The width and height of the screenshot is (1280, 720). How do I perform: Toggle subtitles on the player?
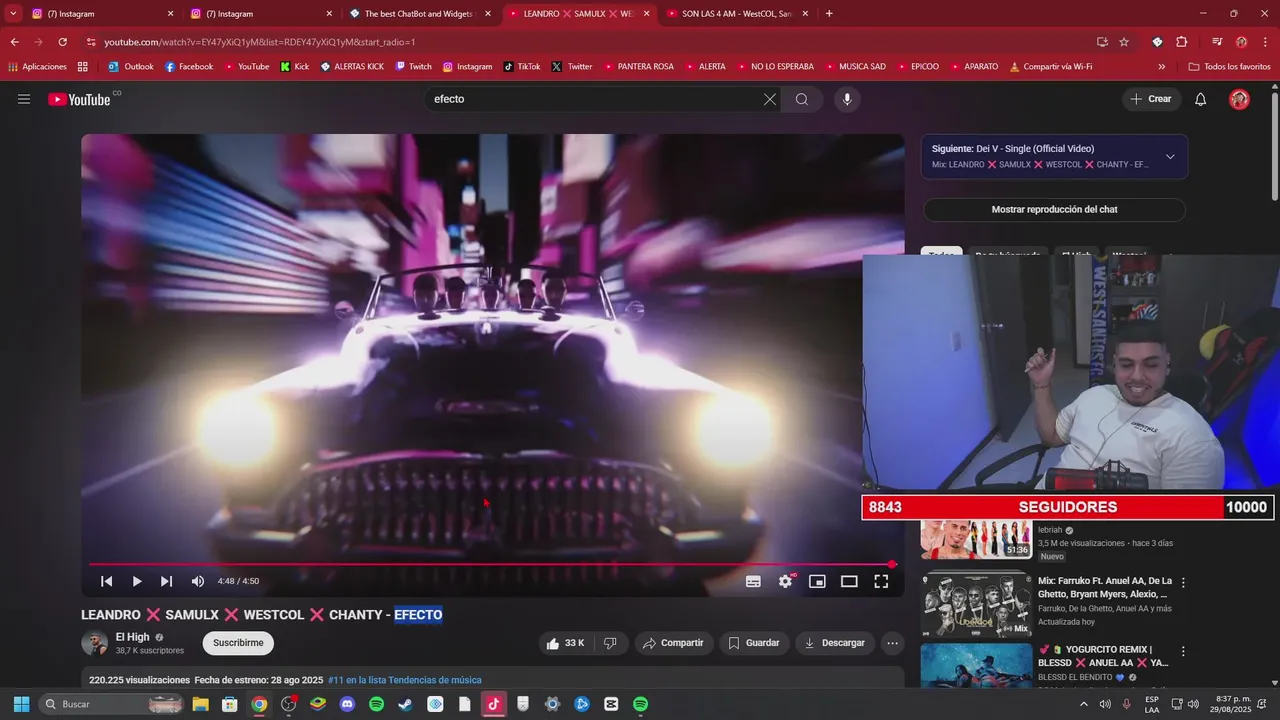pos(753,581)
